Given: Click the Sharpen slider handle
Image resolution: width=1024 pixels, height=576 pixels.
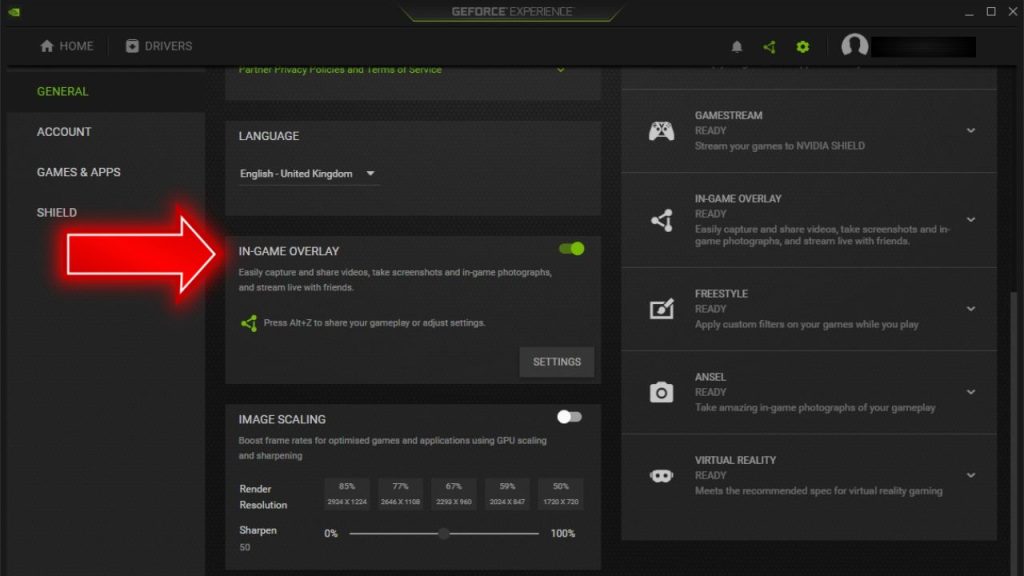Looking at the screenshot, I should [443, 534].
